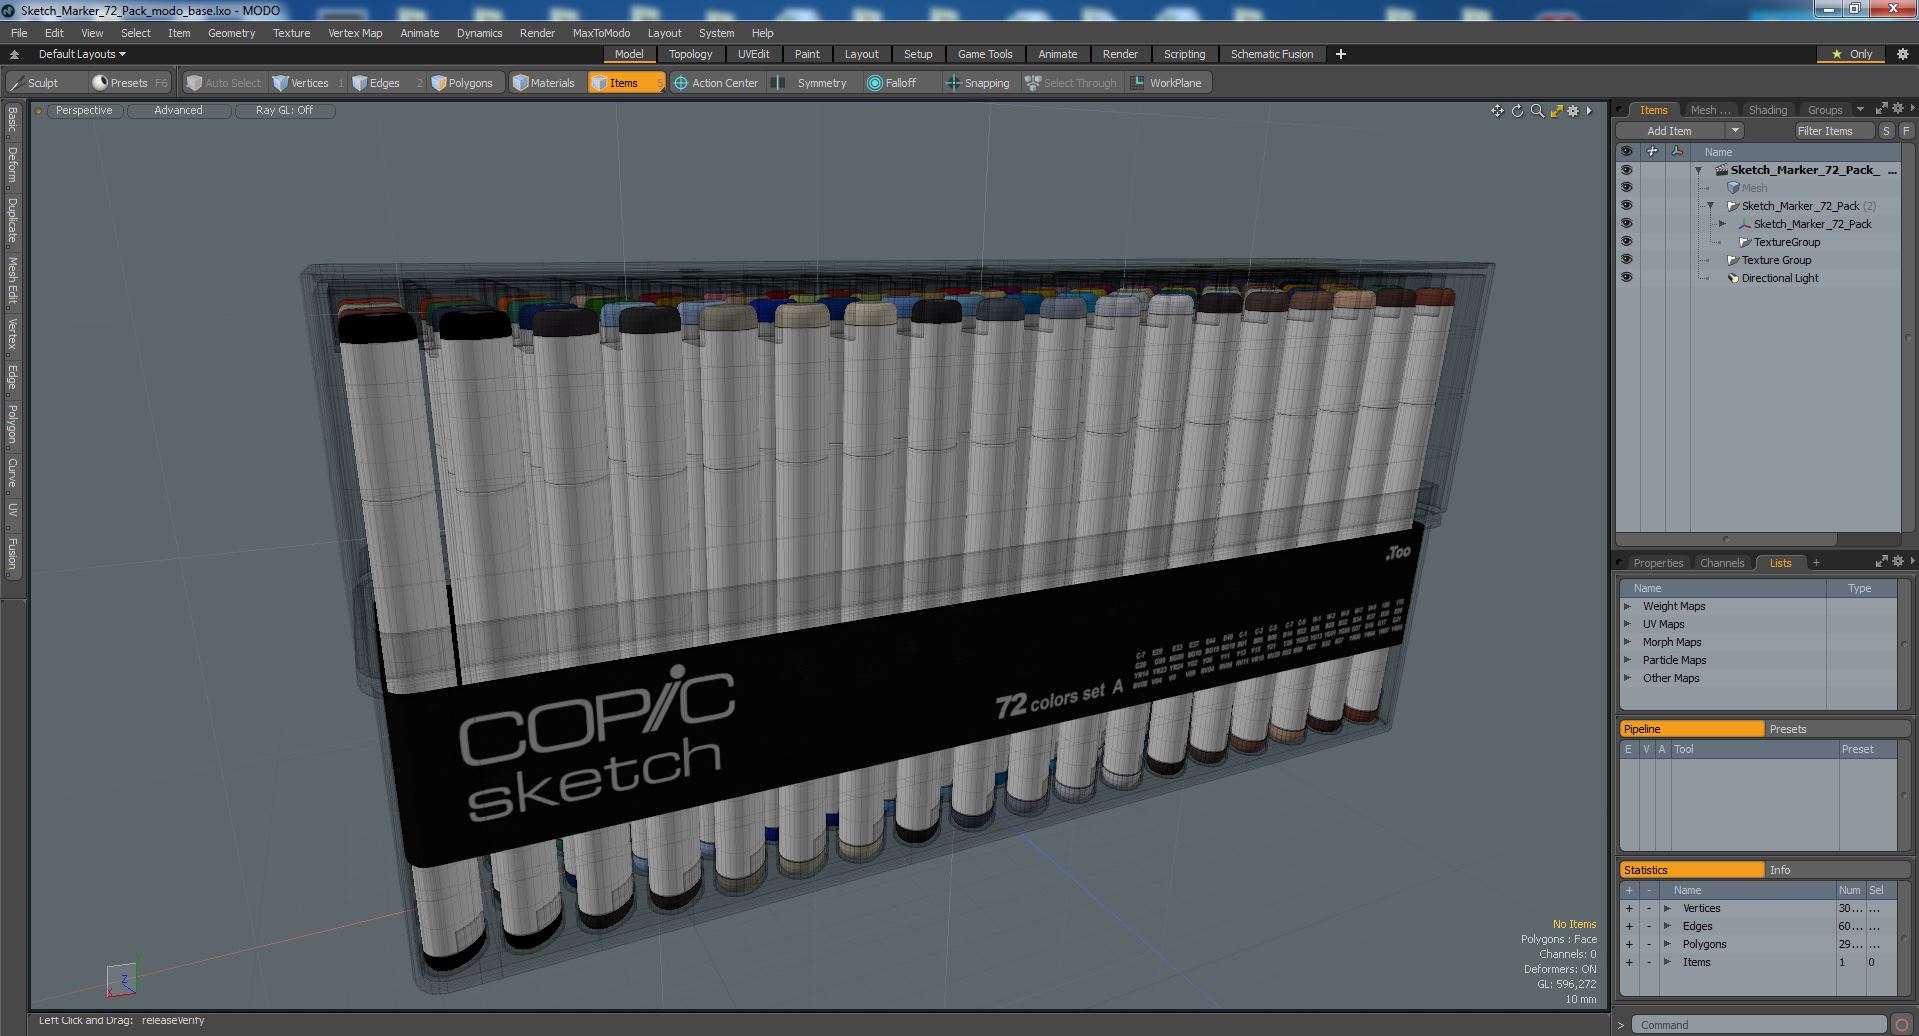Expand Vertices statistics row
Screen dimensions: 1919x1036
tap(1667, 908)
